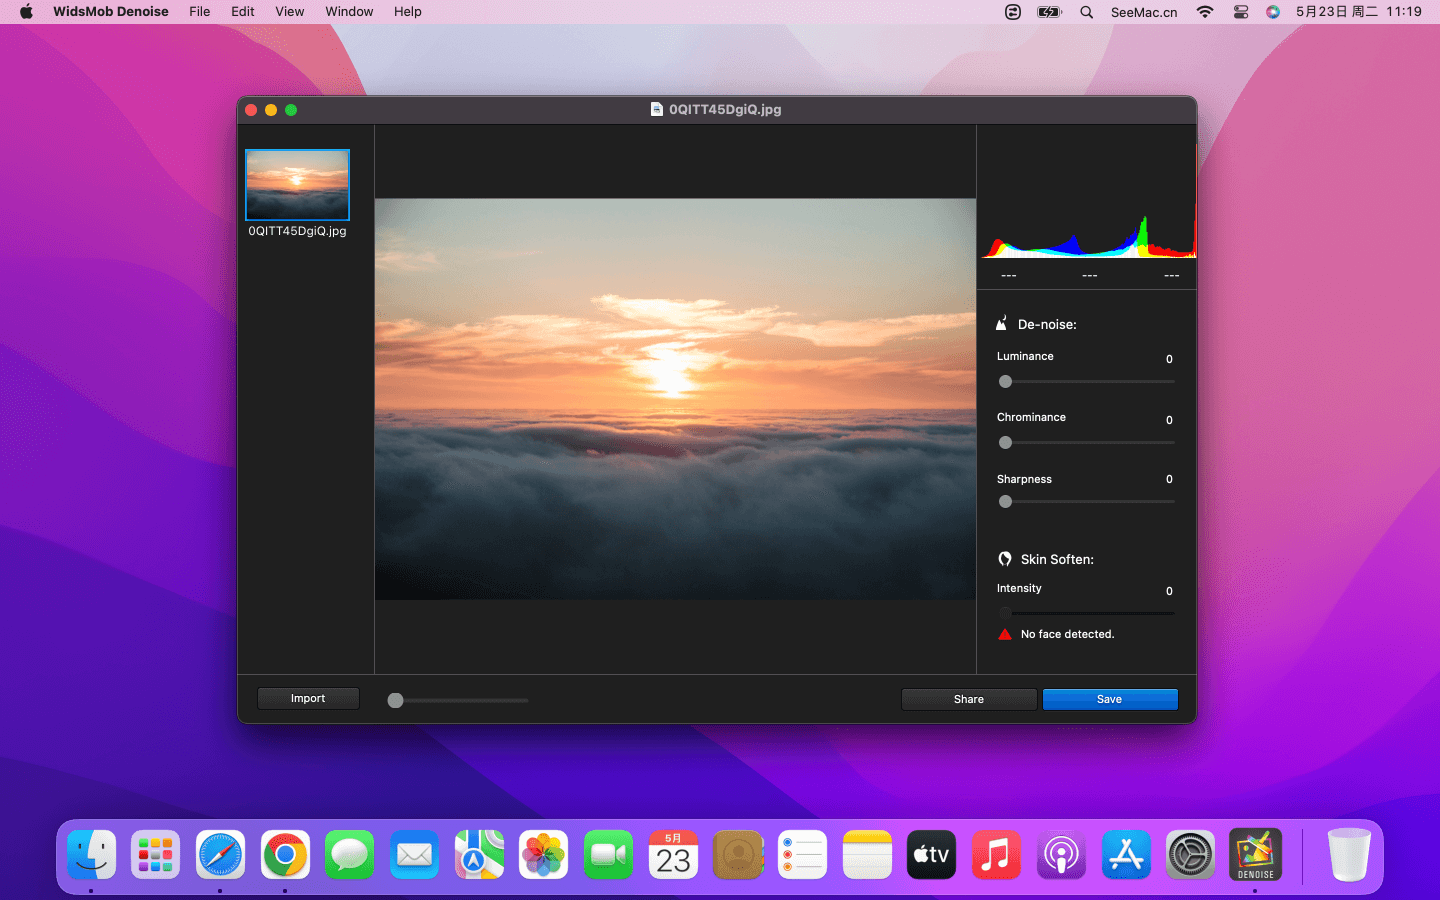Open Safari from the Dock
This screenshot has height=900, width=1440.
pyautogui.click(x=221, y=855)
